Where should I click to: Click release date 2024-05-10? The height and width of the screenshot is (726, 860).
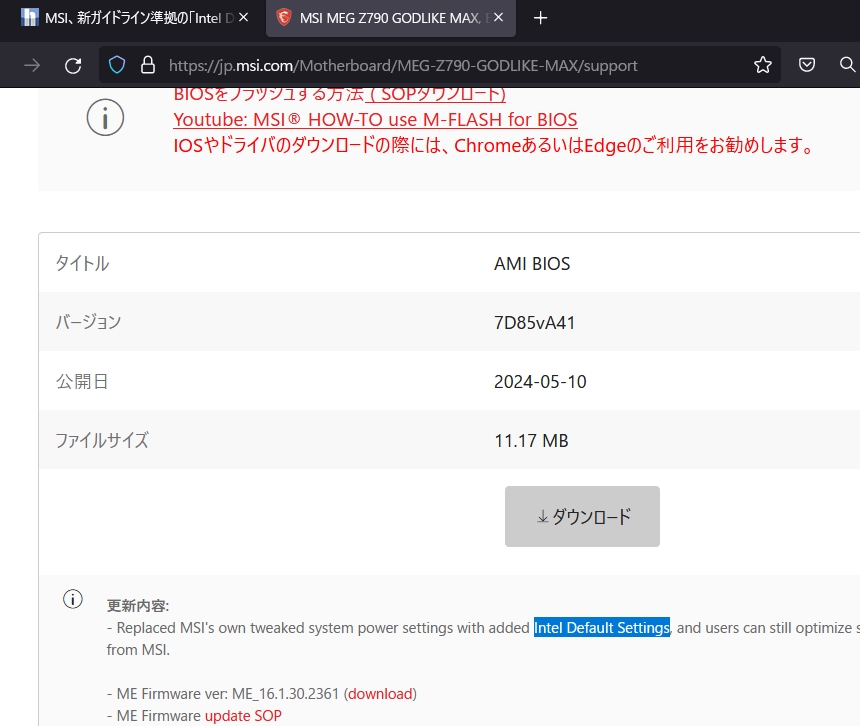[x=540, y=382]
